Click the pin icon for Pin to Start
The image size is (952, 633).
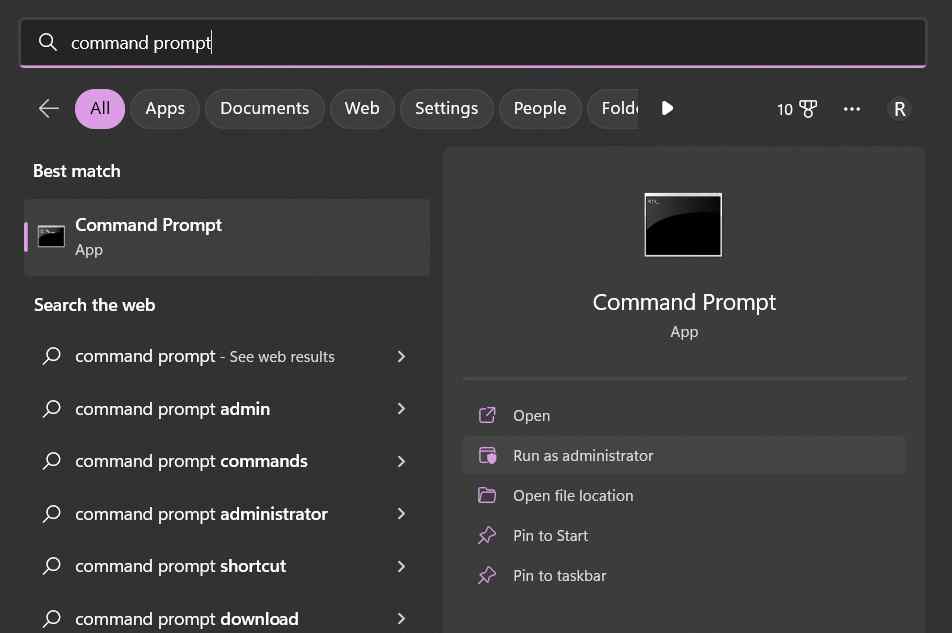pyautogui.click(x=487, y=535)
